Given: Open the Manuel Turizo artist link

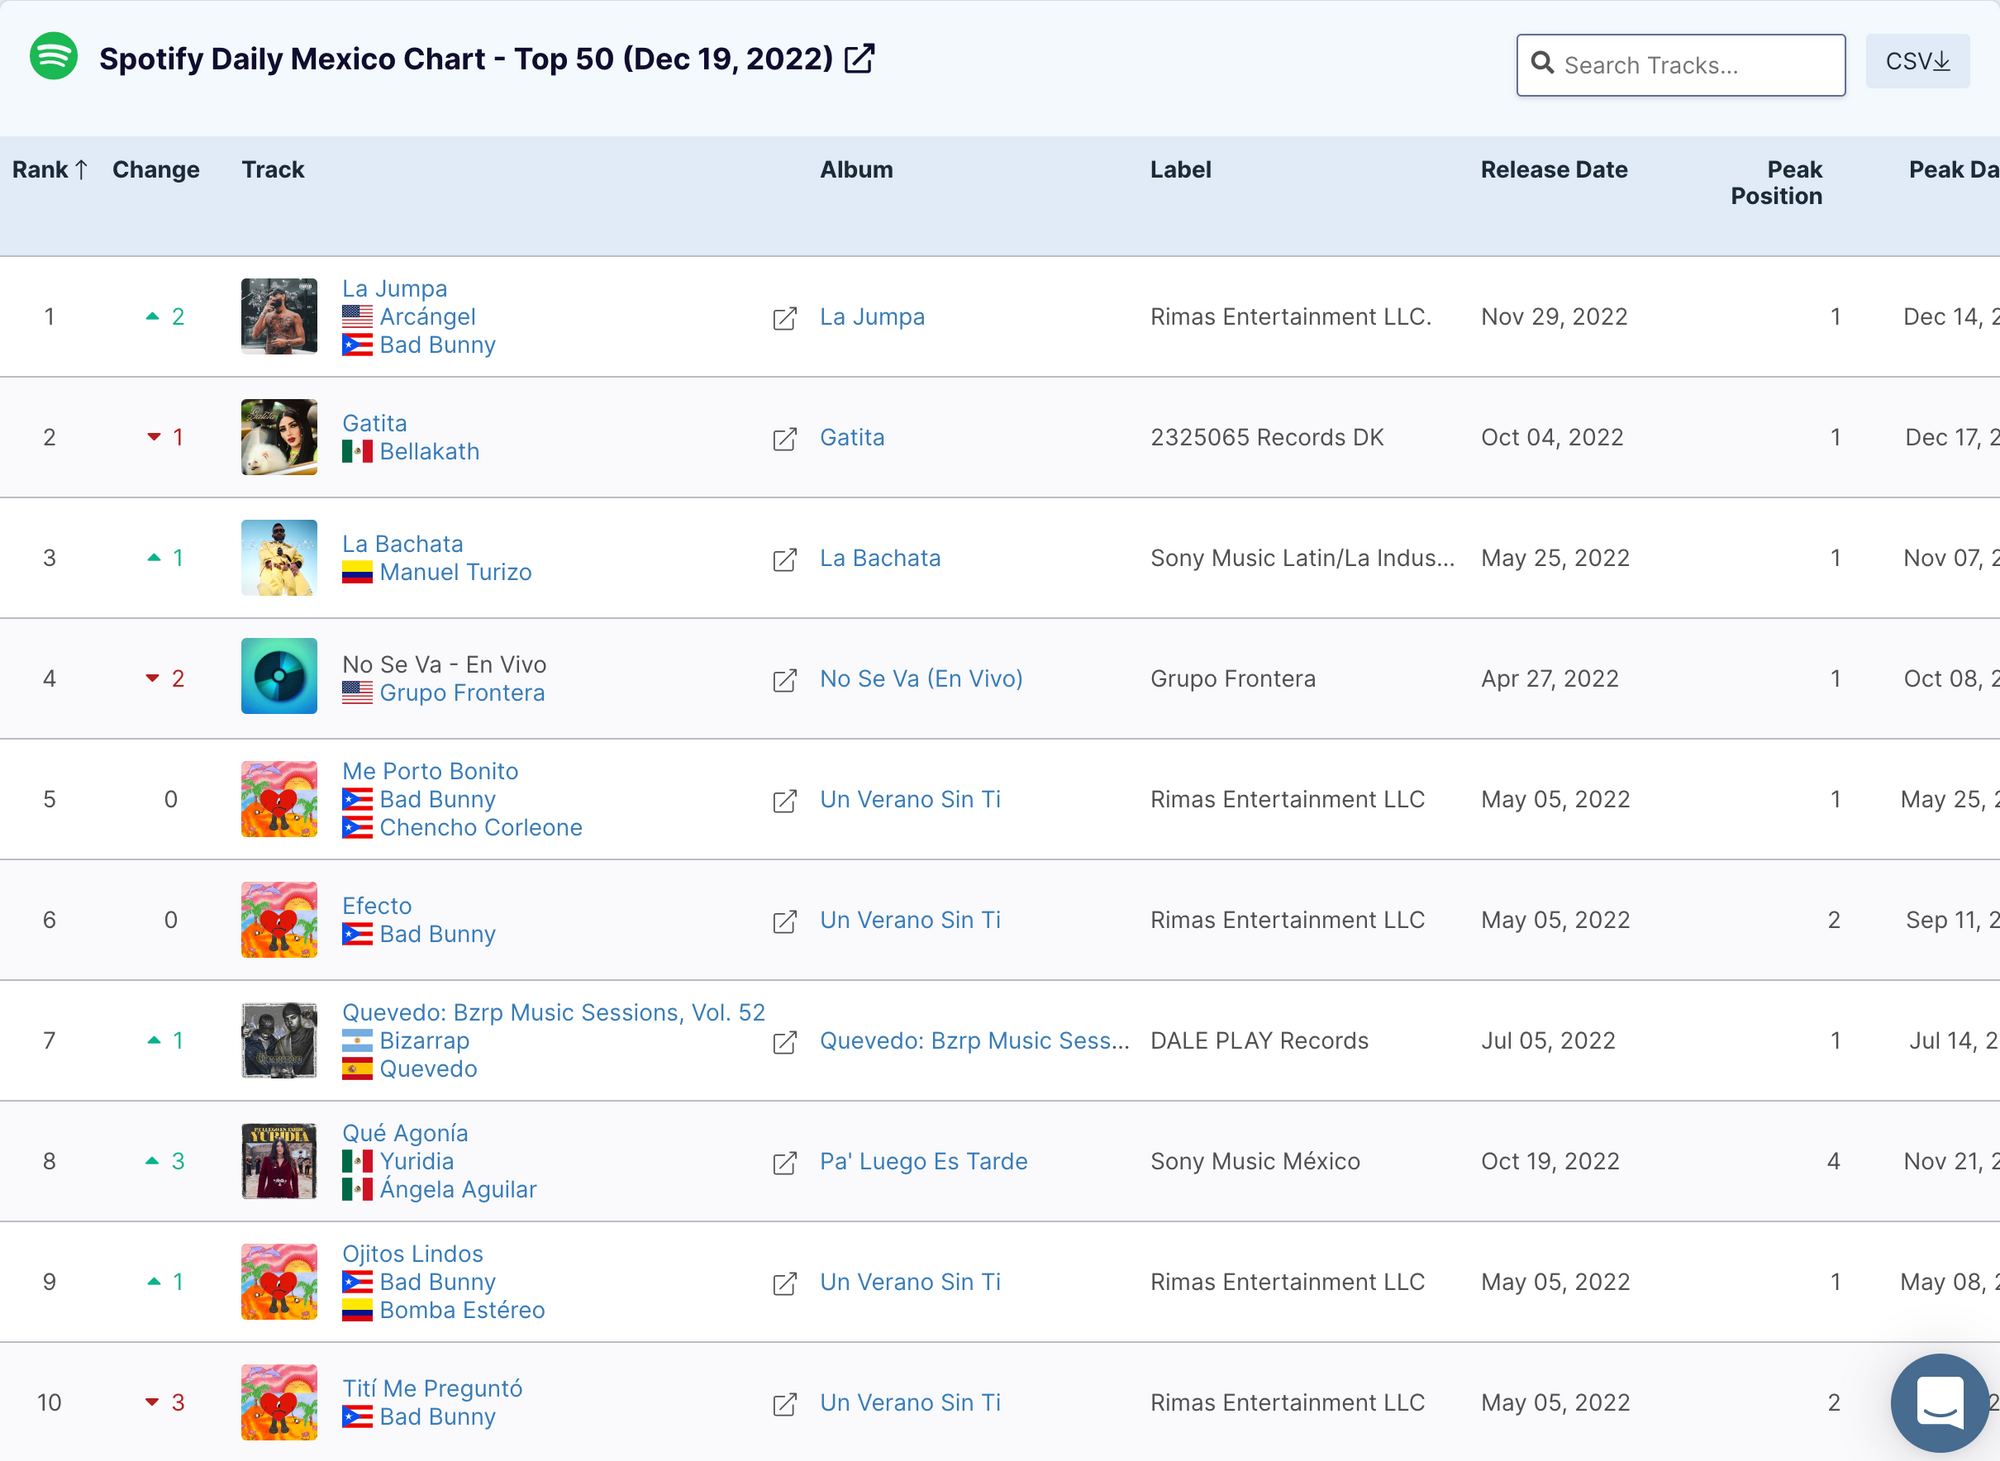Looking at the screenshot, I should point(455,572).
